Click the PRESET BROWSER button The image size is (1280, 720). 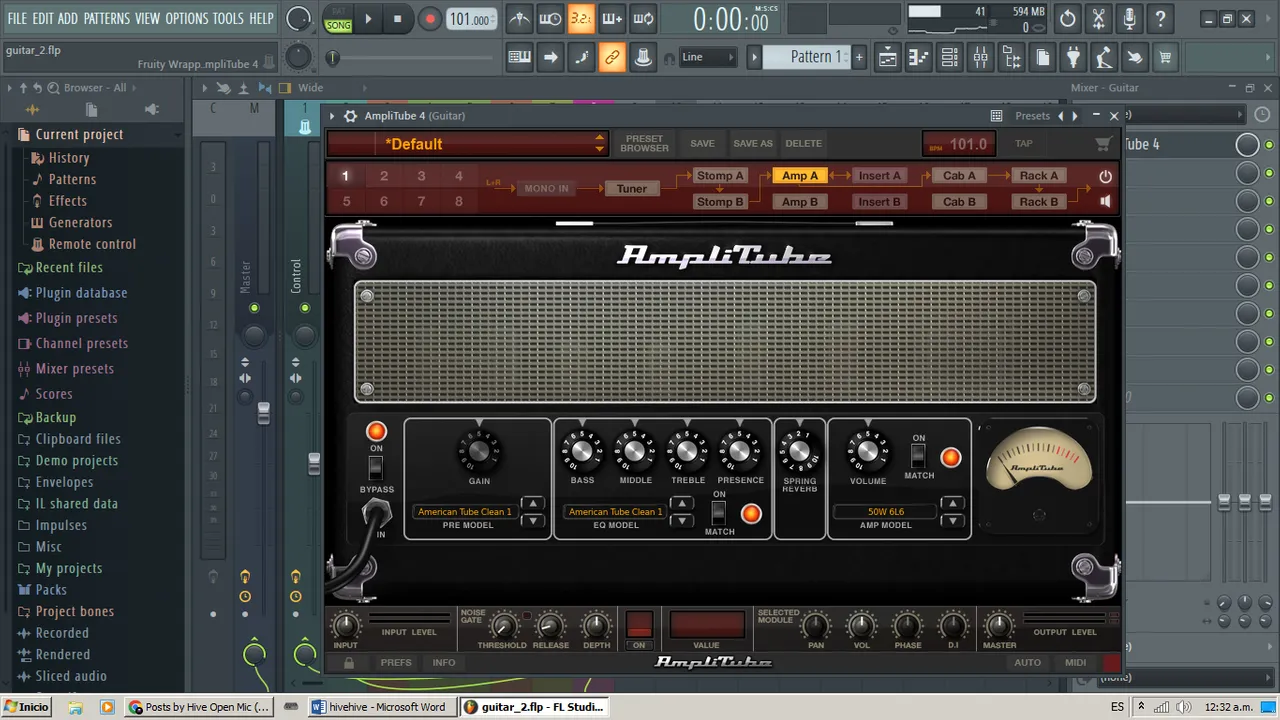(645, 144)
